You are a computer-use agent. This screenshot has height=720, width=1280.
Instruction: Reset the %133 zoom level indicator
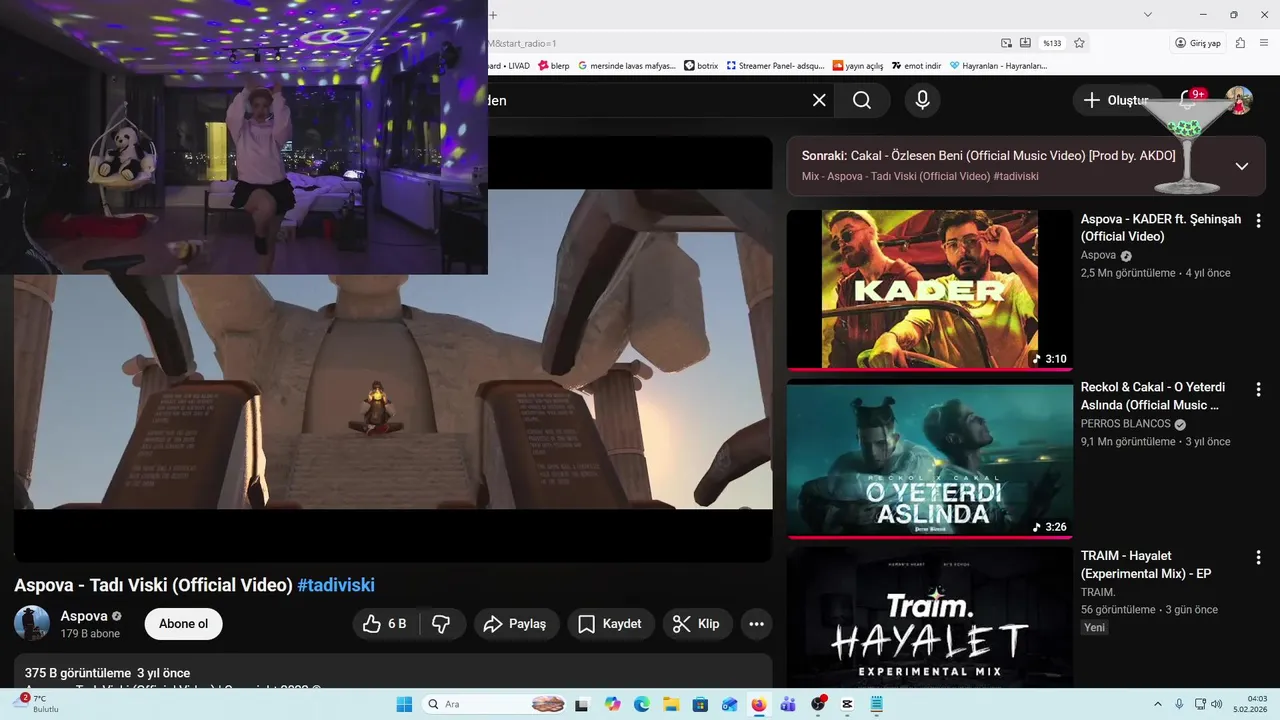[x=1052, y=43]
